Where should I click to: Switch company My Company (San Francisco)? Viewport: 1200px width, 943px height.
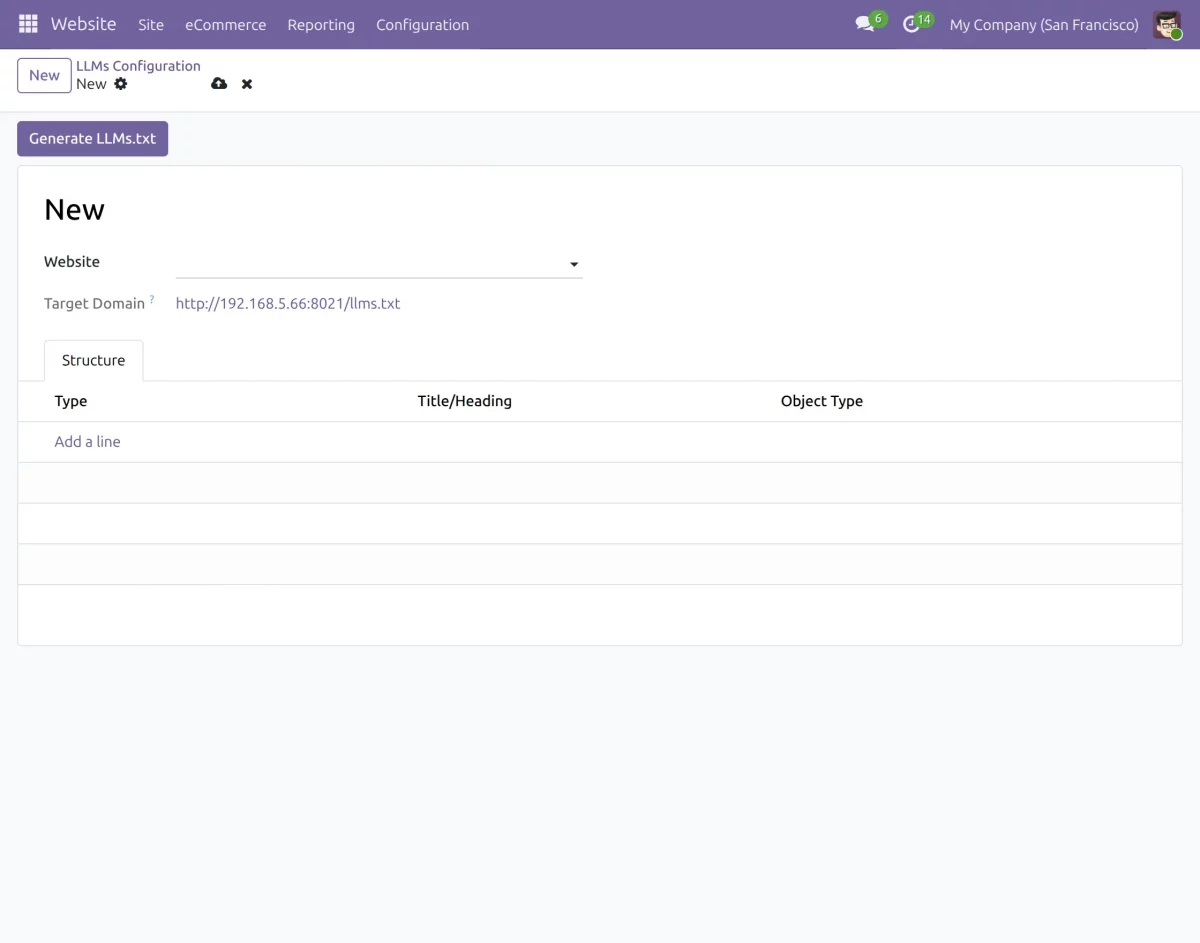click(x=1044, y=24)
